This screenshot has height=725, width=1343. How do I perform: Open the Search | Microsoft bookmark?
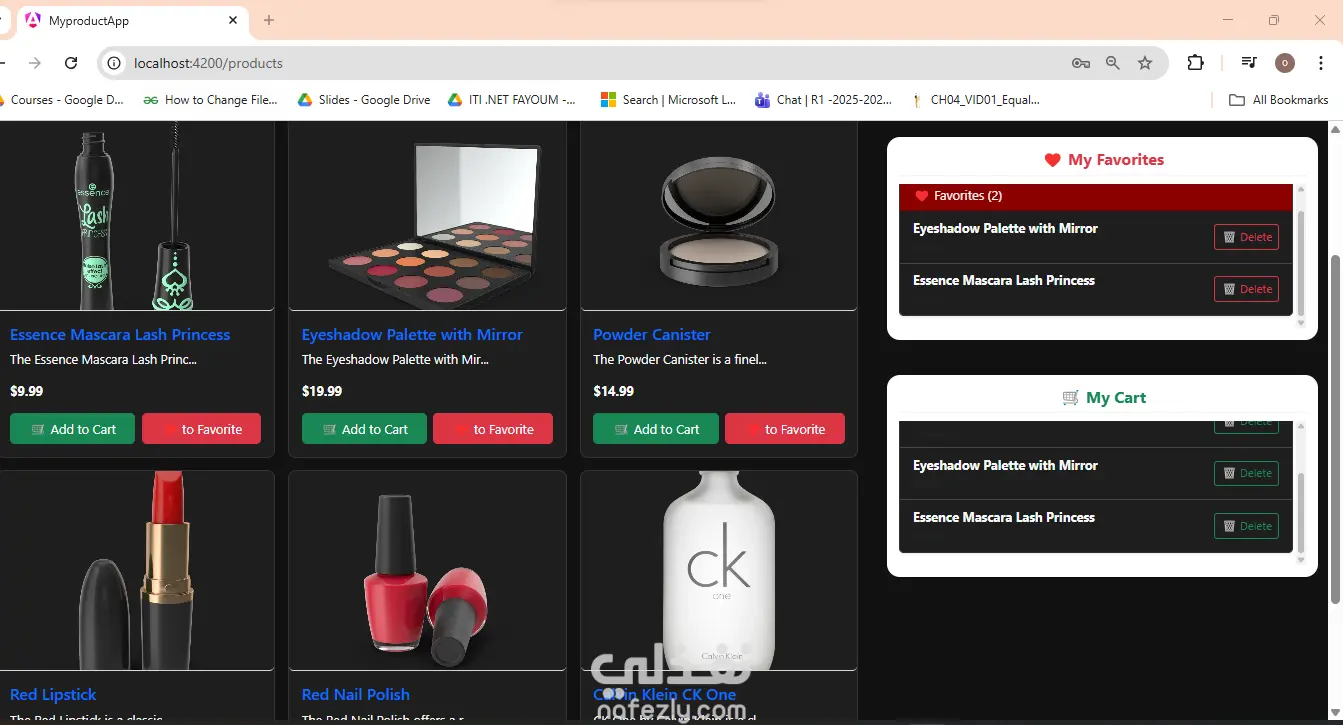pyautogui.click(x=668, y=100)
